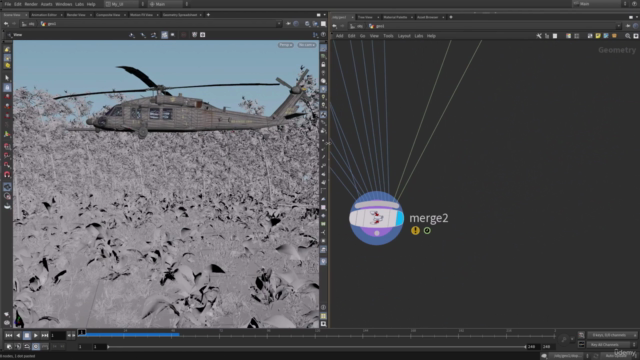Switch to the Geometry Spreadsheet tab

[180, 15]
